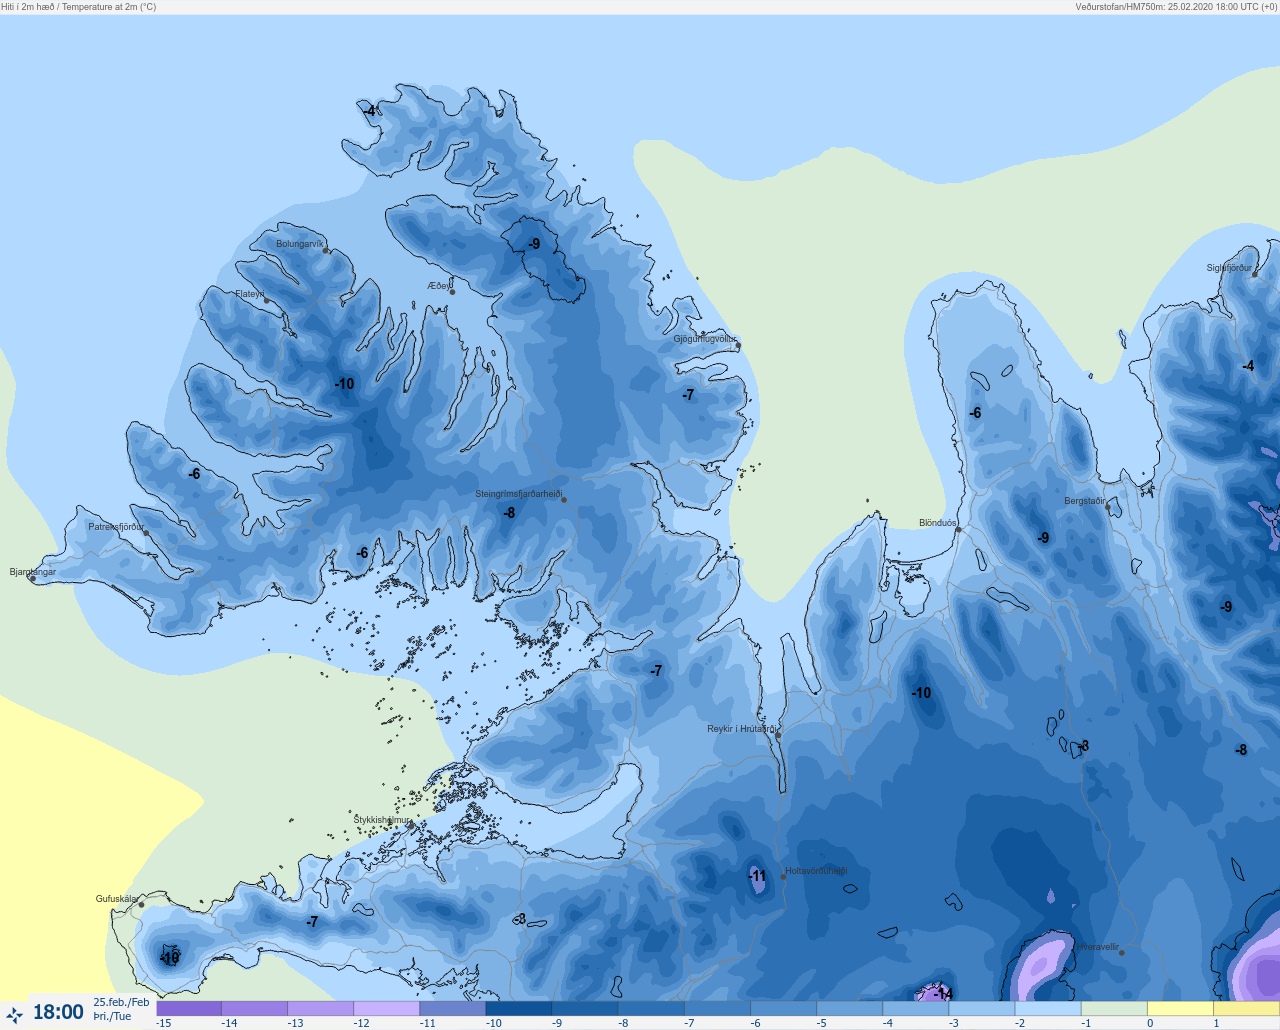1280x1030 pixels.
Task: Click the -4 value below Siglufjörður
Action: 1248,366
